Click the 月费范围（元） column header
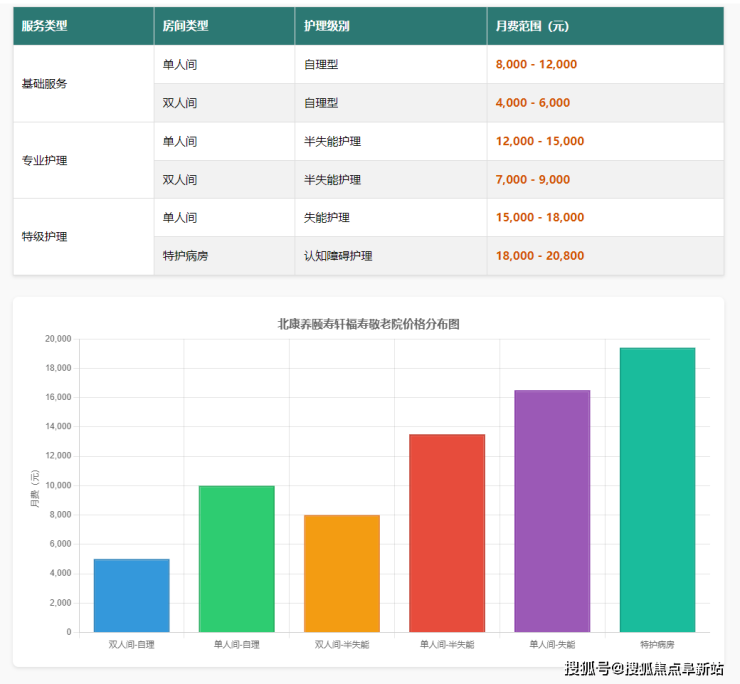Viewport: 740px width, 684px height. coord(533,26)
